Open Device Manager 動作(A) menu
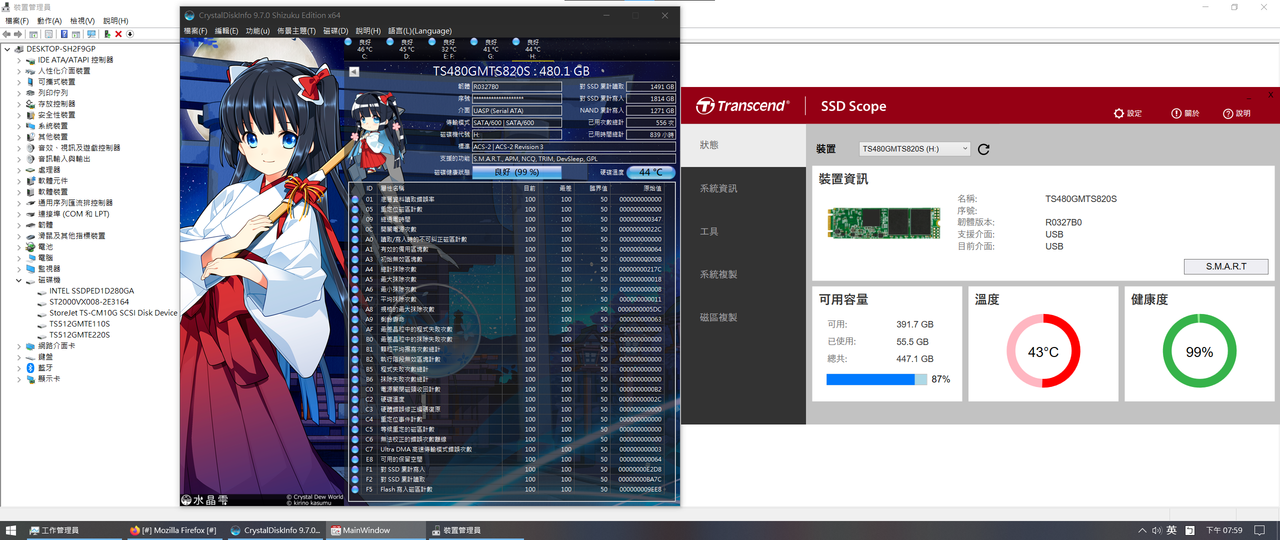The image size is (1280, 540). 49,20
